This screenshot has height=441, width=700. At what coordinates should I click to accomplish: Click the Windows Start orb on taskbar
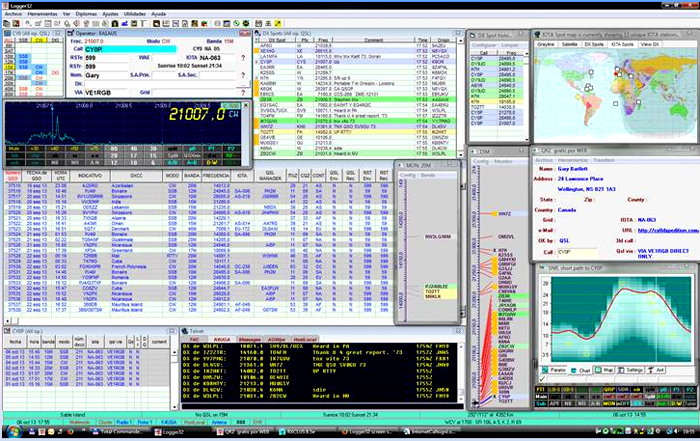click(13, 432)
